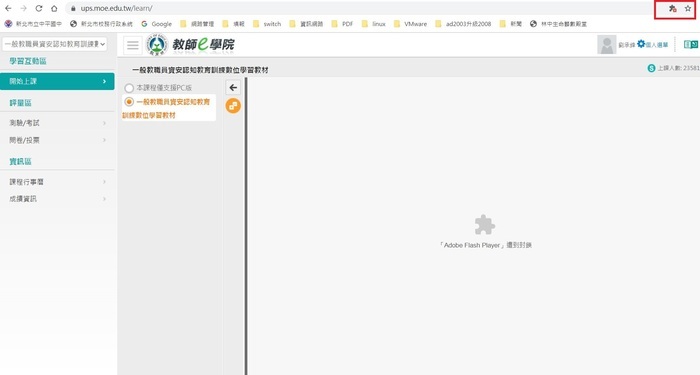
Task: Open the Google bookmark
Action: pyautogui.click(x=156, y=24)
